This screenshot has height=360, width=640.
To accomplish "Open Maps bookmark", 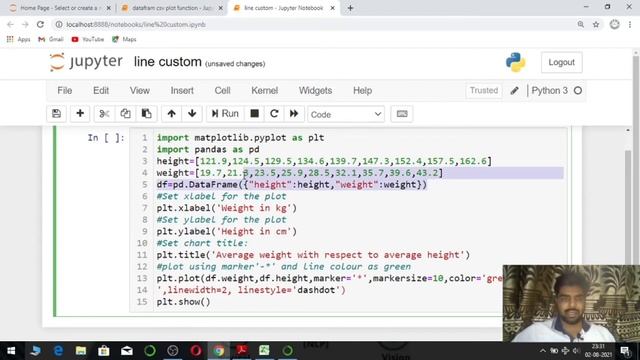I will [x=124, y=40].
